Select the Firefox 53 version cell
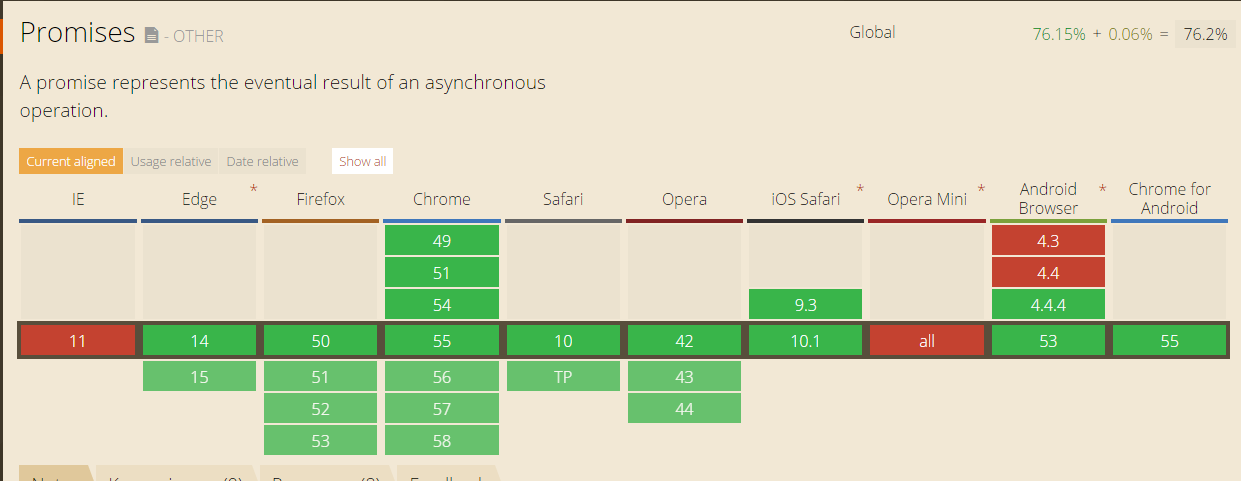 pyautogui.click(x=321, y=441)
